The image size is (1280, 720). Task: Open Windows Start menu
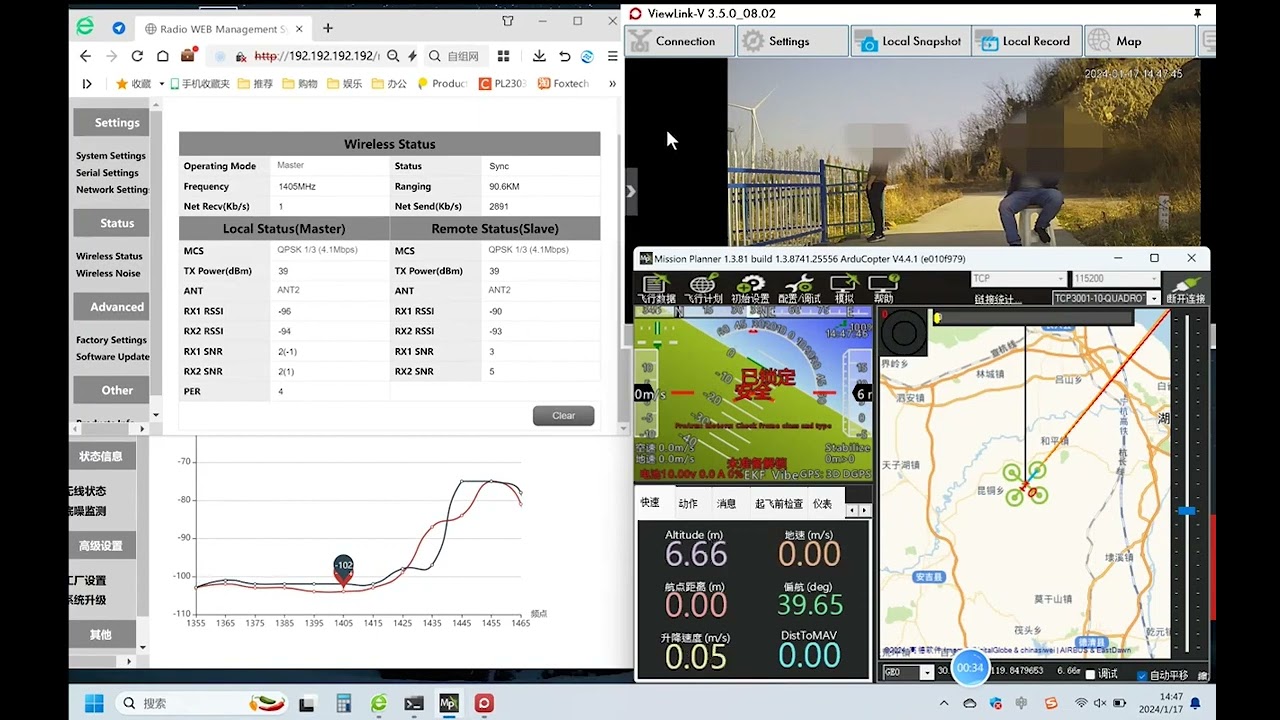click(94, 703)
